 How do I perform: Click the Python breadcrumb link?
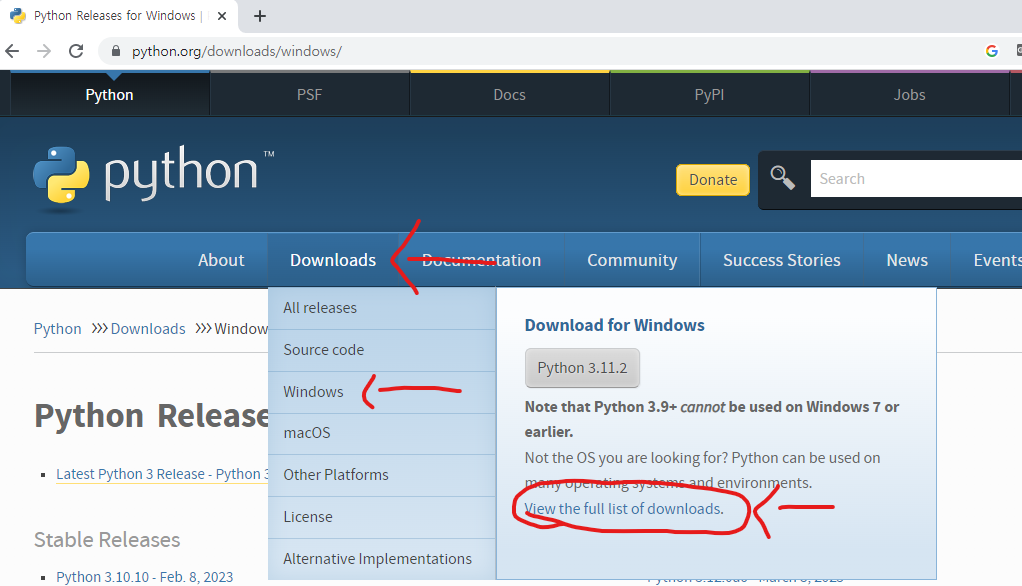[x=57, y=329]
